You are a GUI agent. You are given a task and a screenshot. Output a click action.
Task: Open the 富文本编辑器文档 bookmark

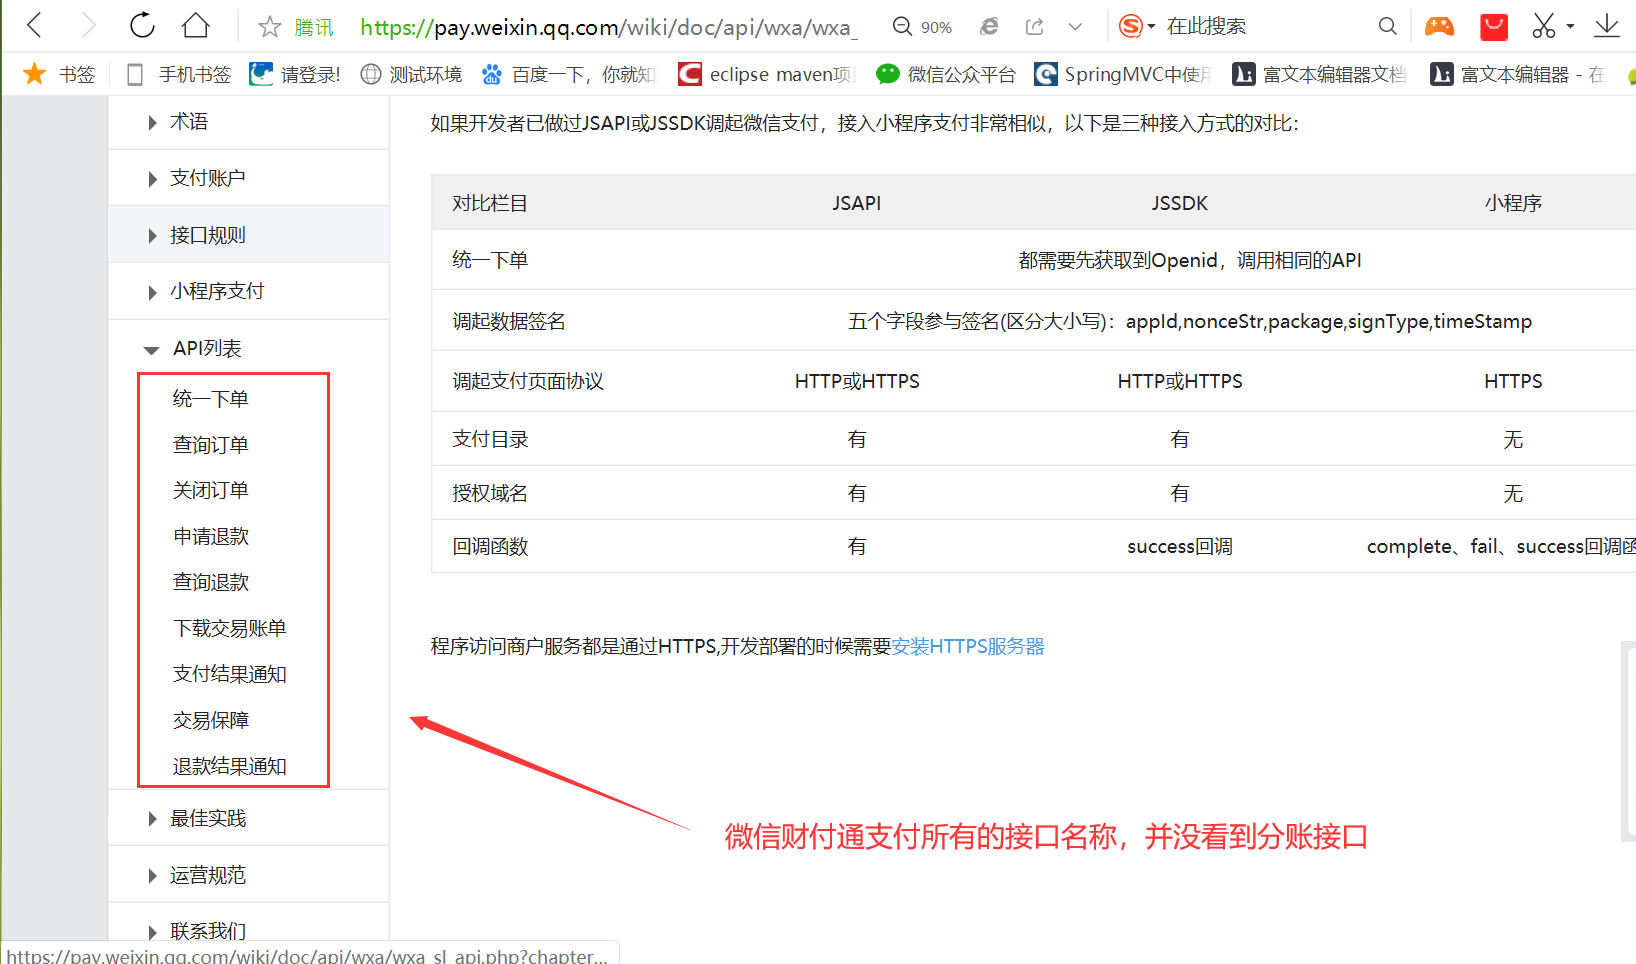(1319, 74)
